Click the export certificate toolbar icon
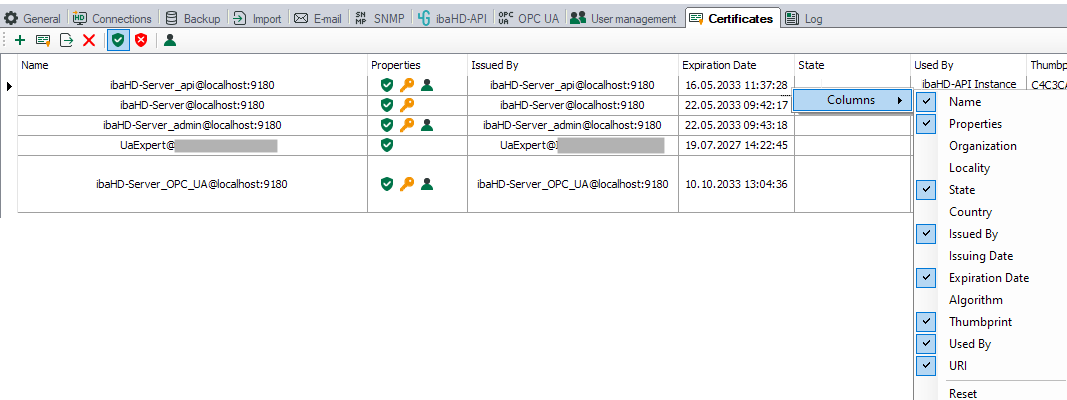Image resolution: width=1067 pixels, height=400 pixels. tap(66, 41)
